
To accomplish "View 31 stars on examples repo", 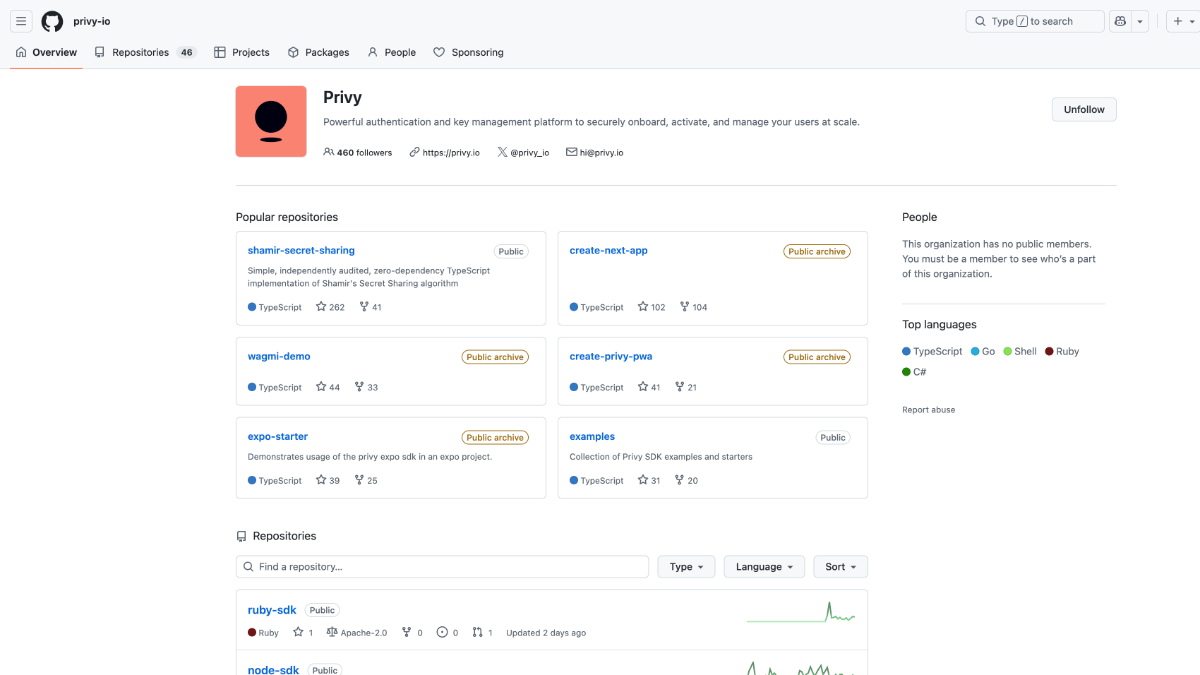I will click(x=649, y=480).
